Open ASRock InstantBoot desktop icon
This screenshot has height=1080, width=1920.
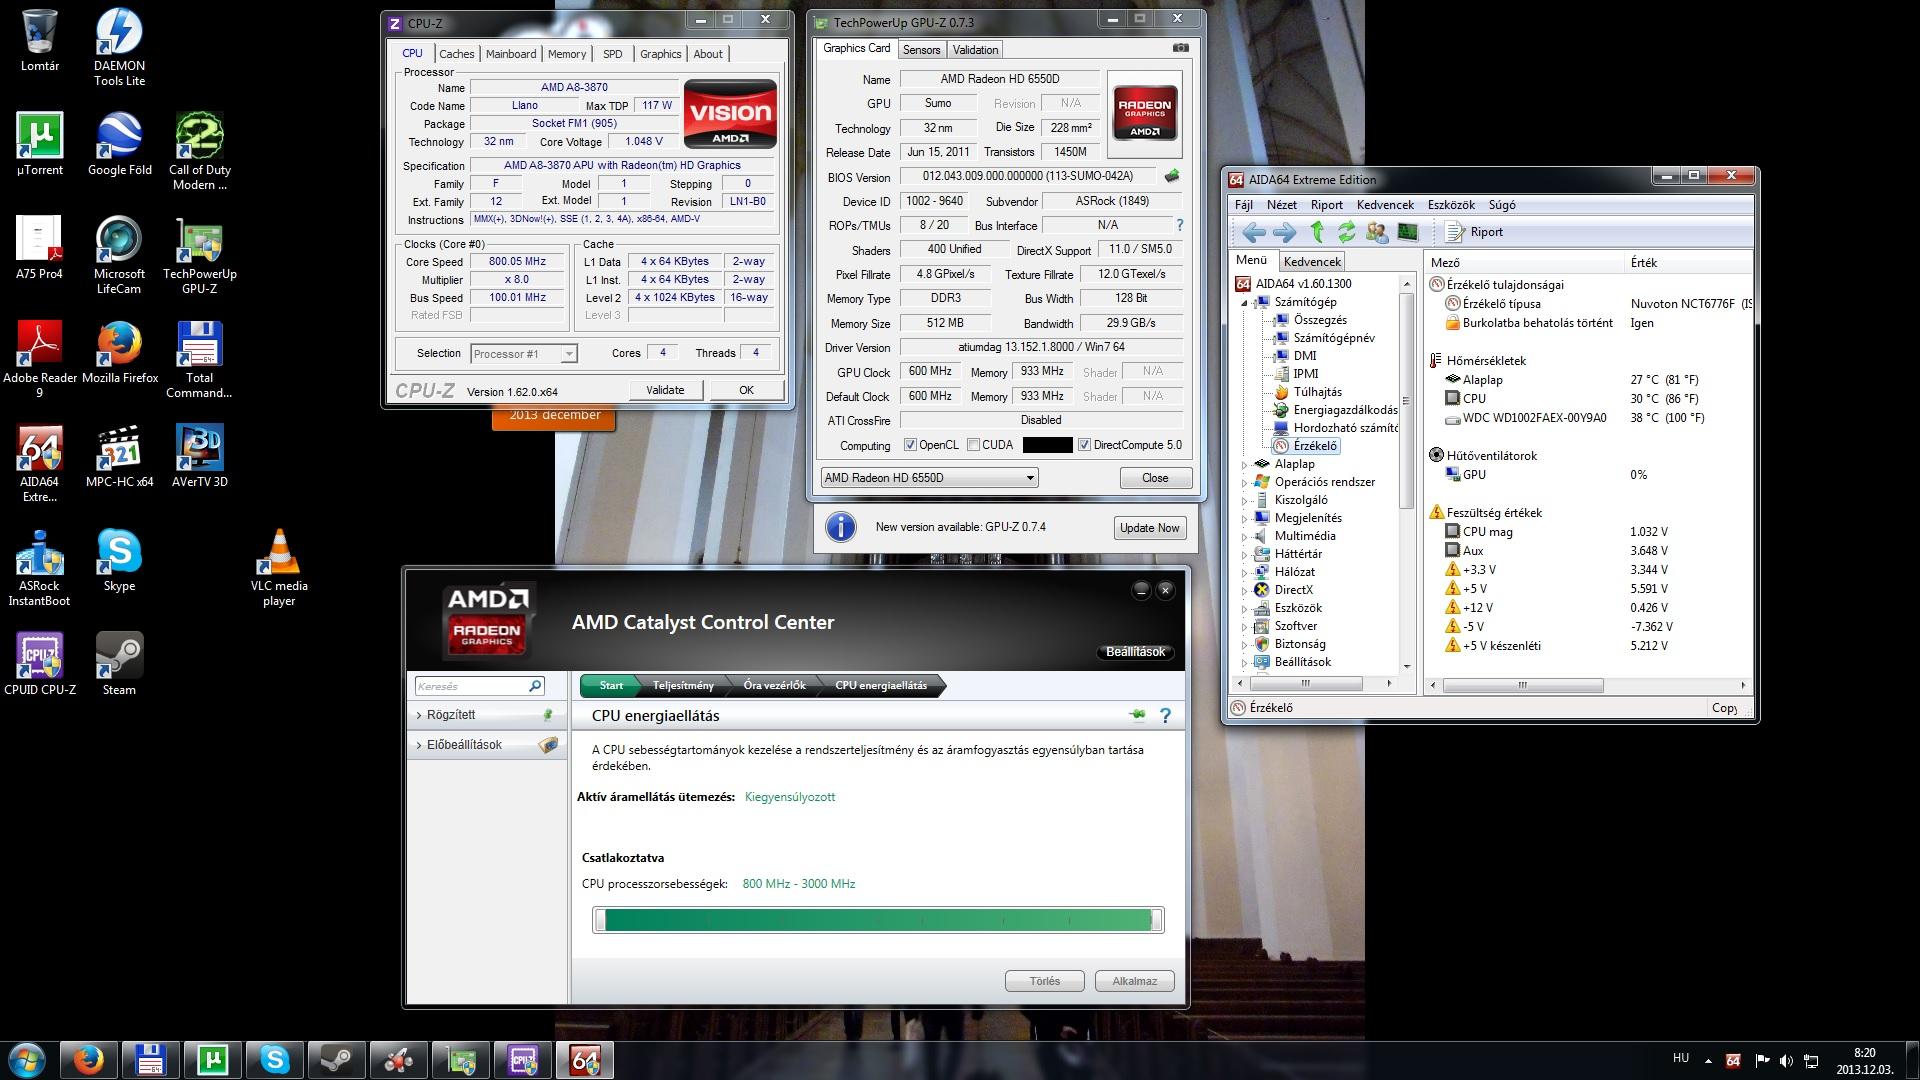click(40, 568)
